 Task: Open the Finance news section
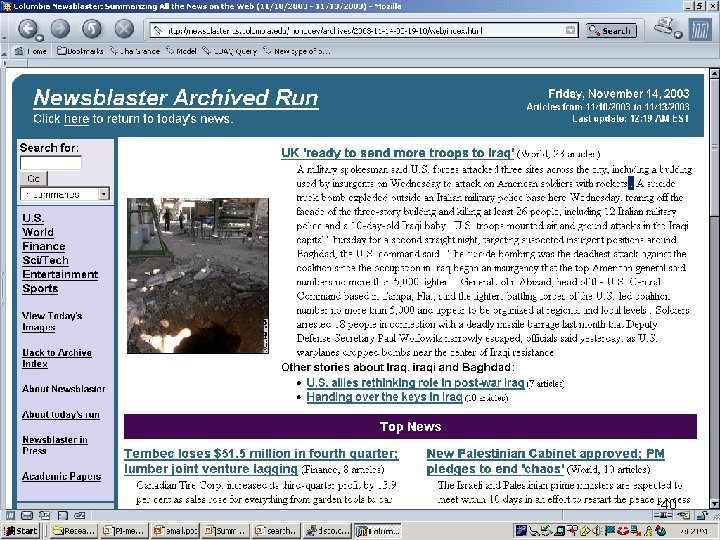44,247
